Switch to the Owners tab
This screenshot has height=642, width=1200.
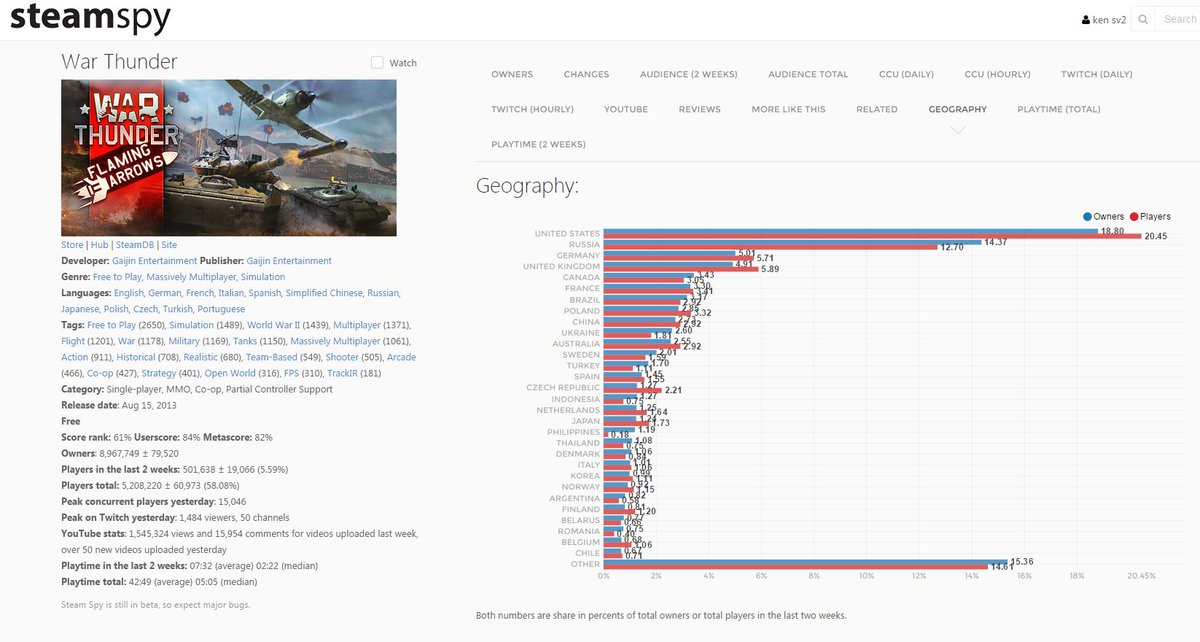[x=512, y=74]
